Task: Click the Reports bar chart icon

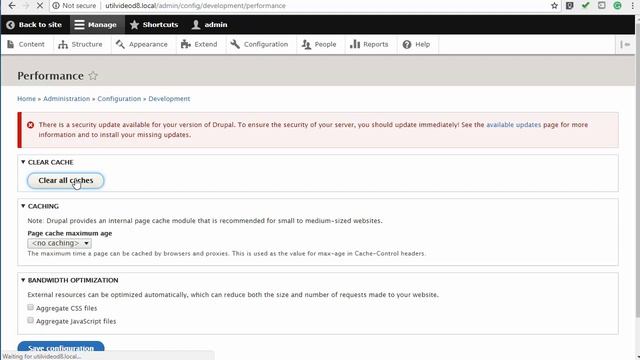Action: point(355,44)
